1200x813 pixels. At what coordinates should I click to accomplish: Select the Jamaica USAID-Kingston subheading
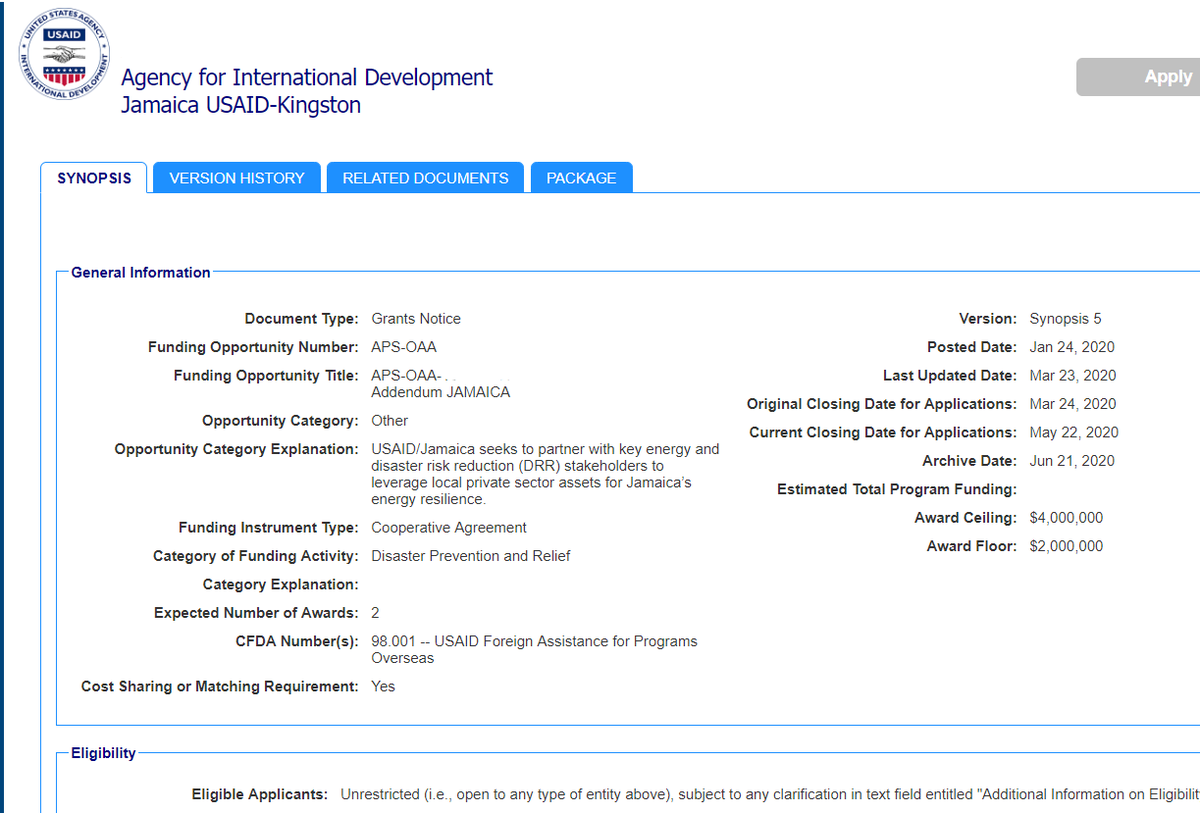click(x=241, y=105)
